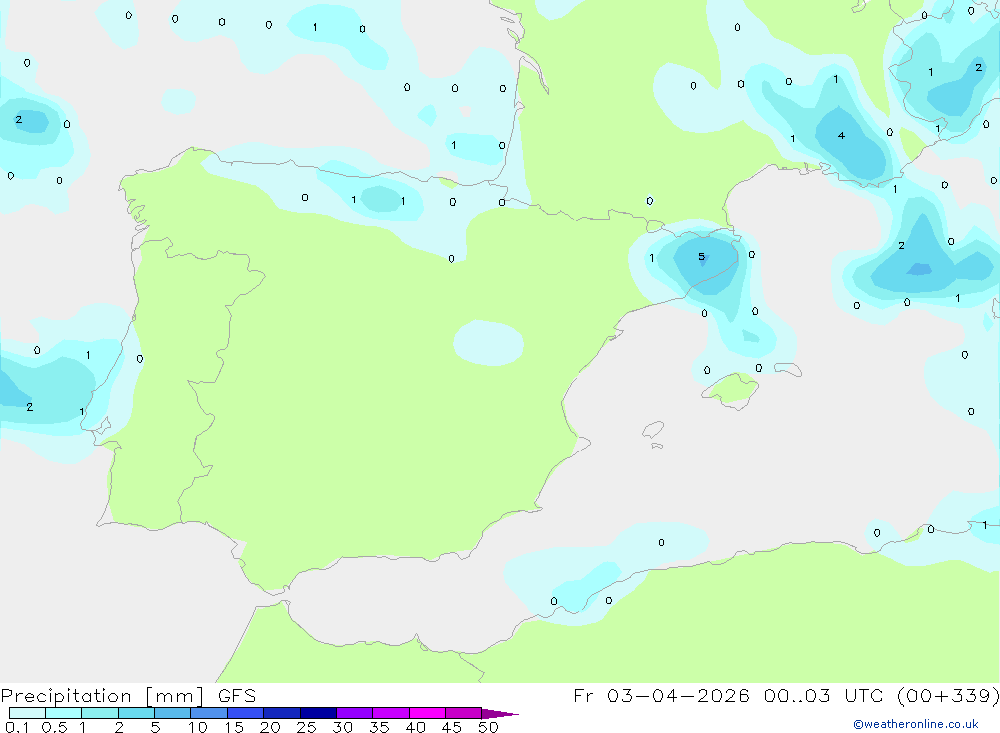Click the '15' legend scale label
Viewport: 1000px width, 733px height.
(234, 727)
